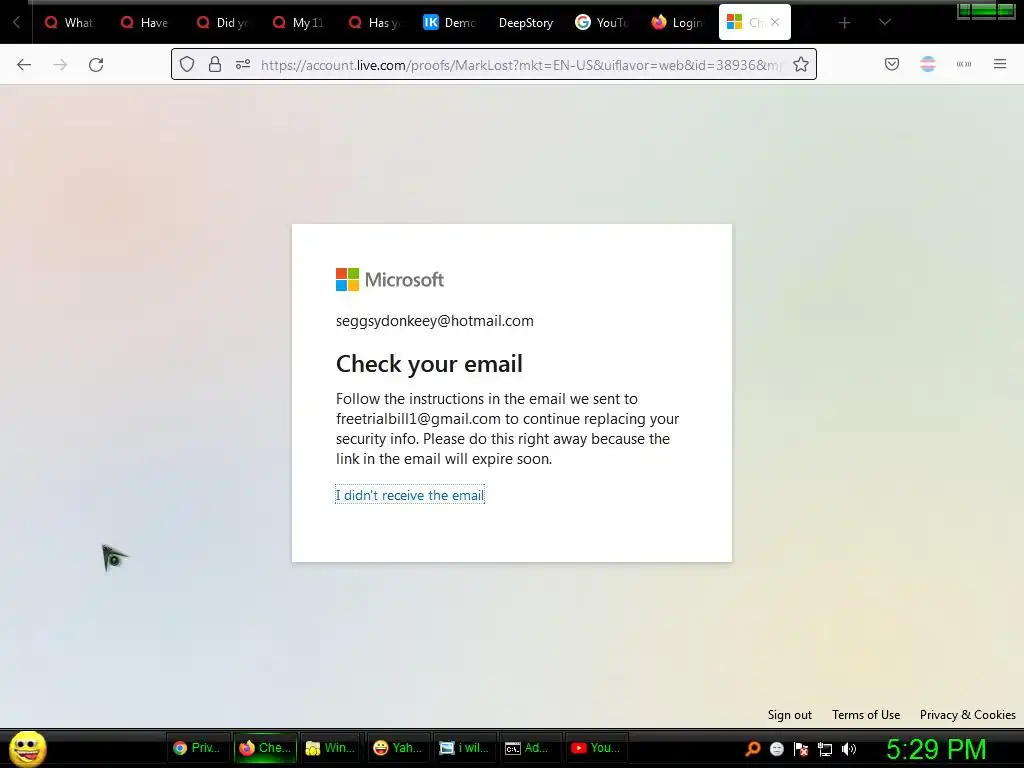Open the Pocket save icon
This screenshot has height=768, width=1024.
[x=892, y=64]
